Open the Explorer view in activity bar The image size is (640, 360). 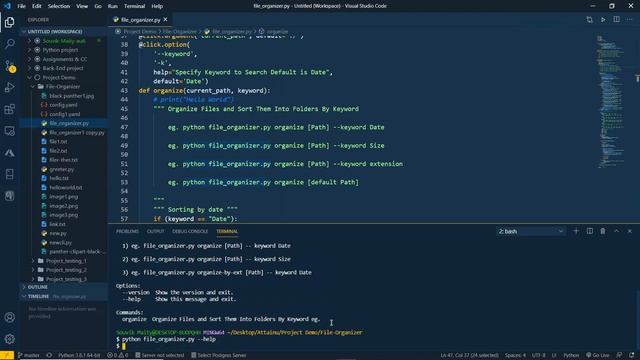tap(9, 22)
